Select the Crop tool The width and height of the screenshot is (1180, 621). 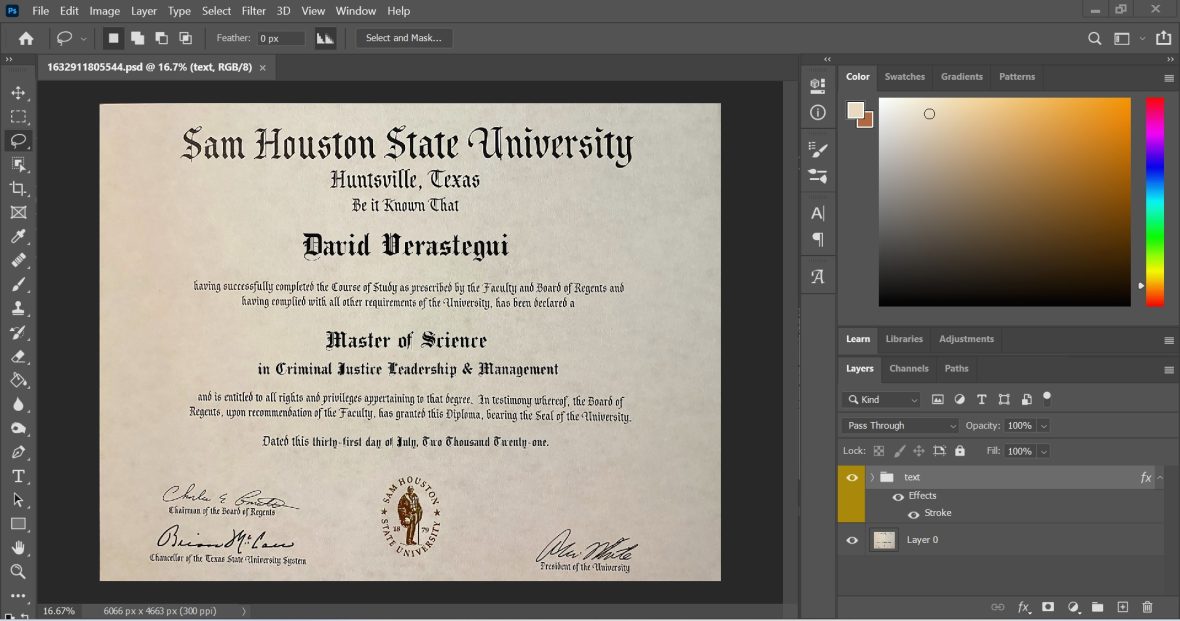(18, 188)
